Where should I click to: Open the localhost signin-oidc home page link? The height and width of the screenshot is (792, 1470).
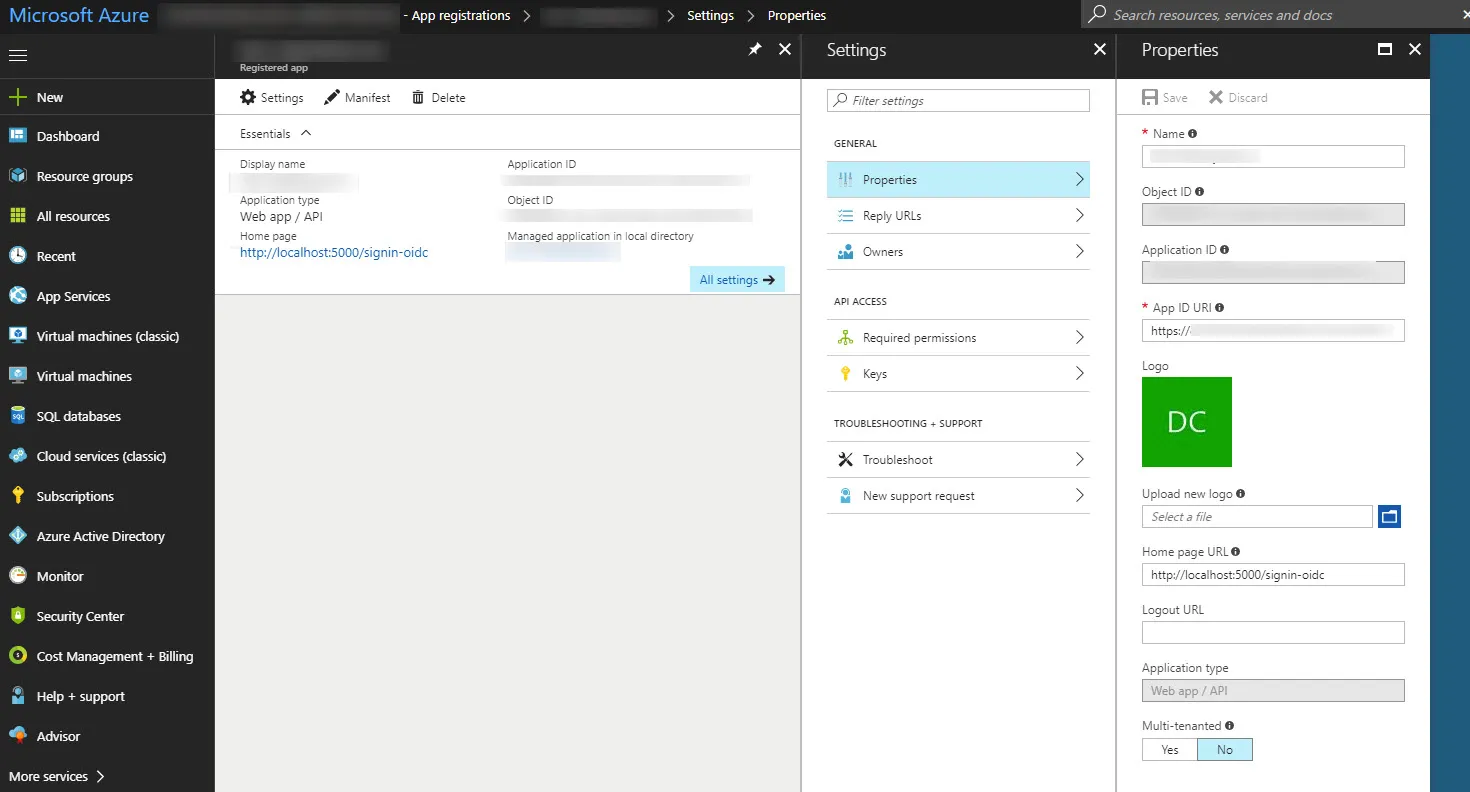click(334, 253)
